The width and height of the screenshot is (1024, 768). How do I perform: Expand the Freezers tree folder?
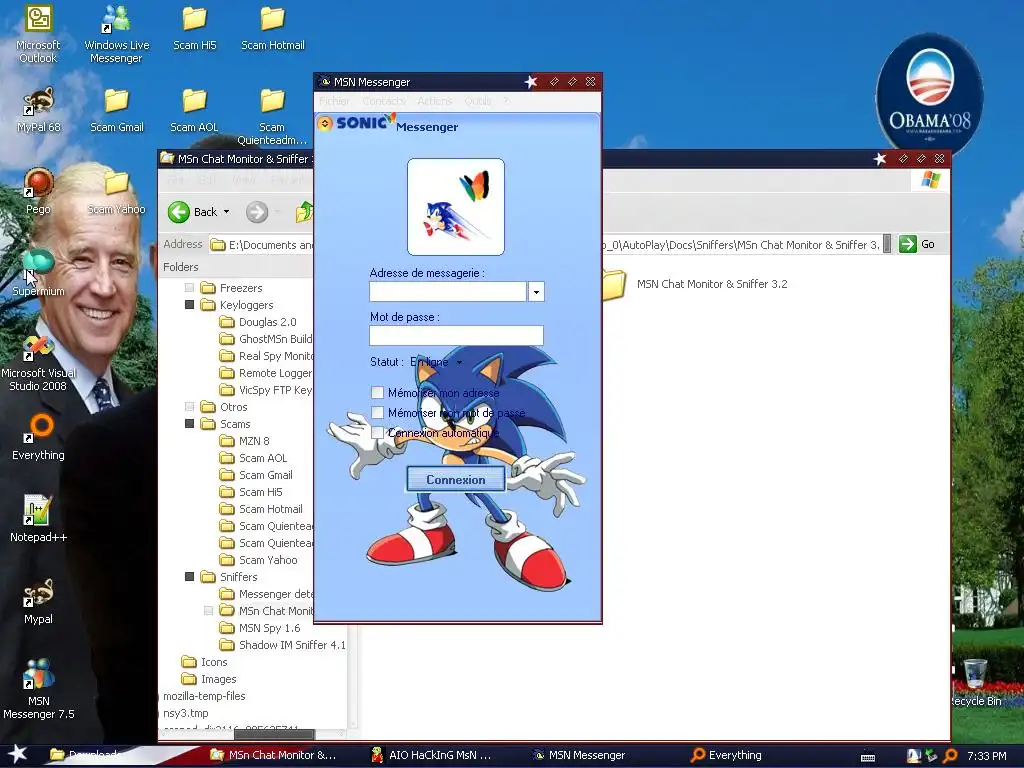pyautogui.click(x=189, y=287)
